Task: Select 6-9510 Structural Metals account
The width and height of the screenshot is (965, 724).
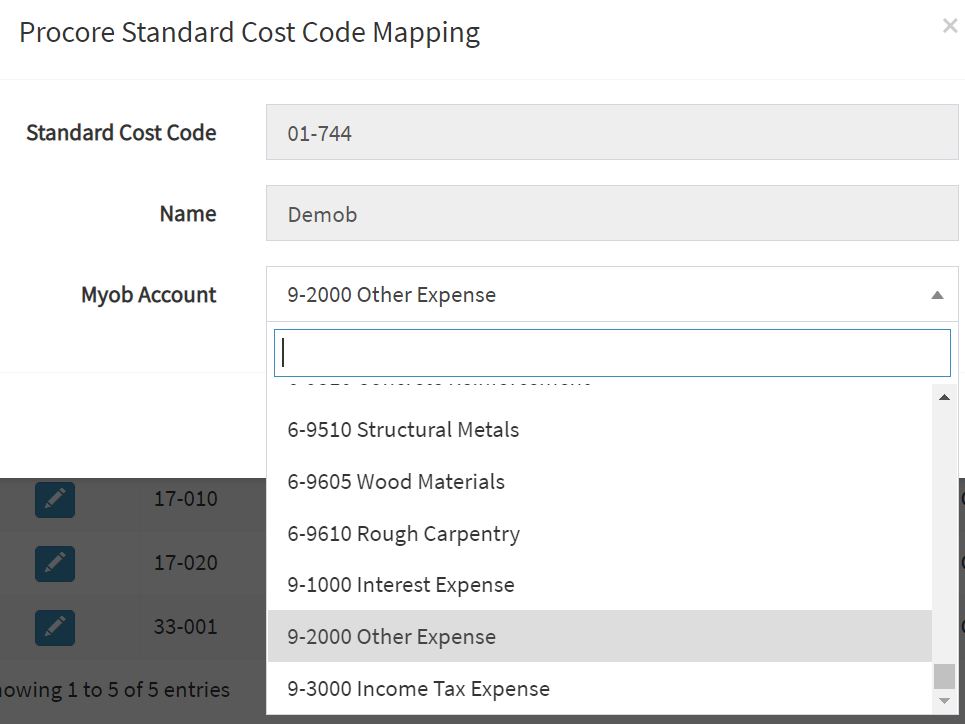Action: click(x=403, y=430)
